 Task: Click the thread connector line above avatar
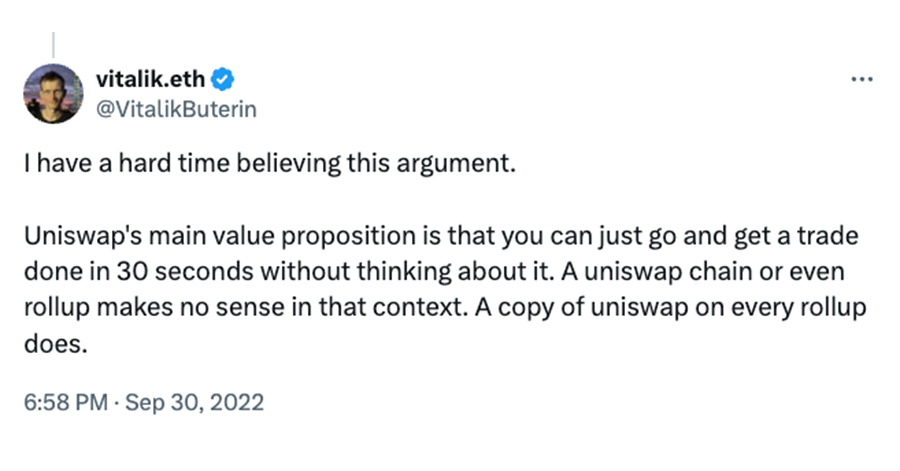(53, 45)
